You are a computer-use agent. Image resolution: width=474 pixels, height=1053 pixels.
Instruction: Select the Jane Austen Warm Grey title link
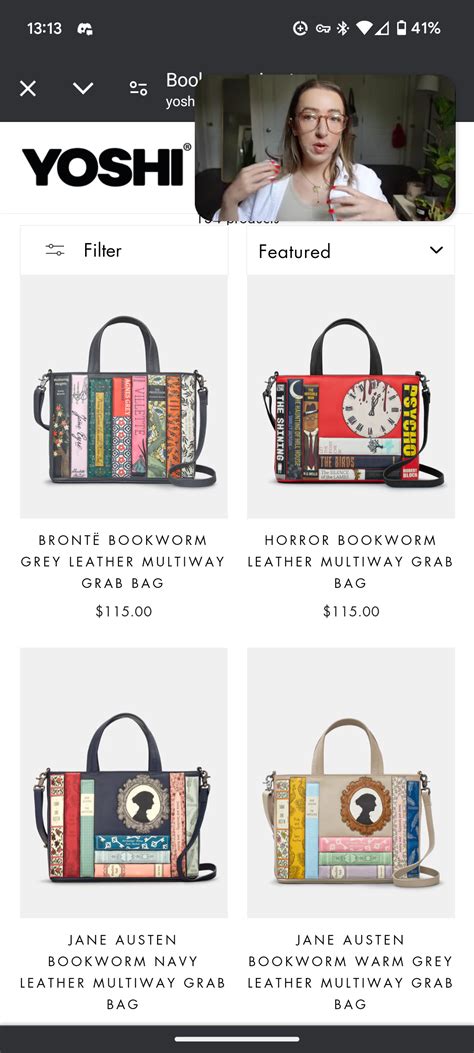pos(350,972)
